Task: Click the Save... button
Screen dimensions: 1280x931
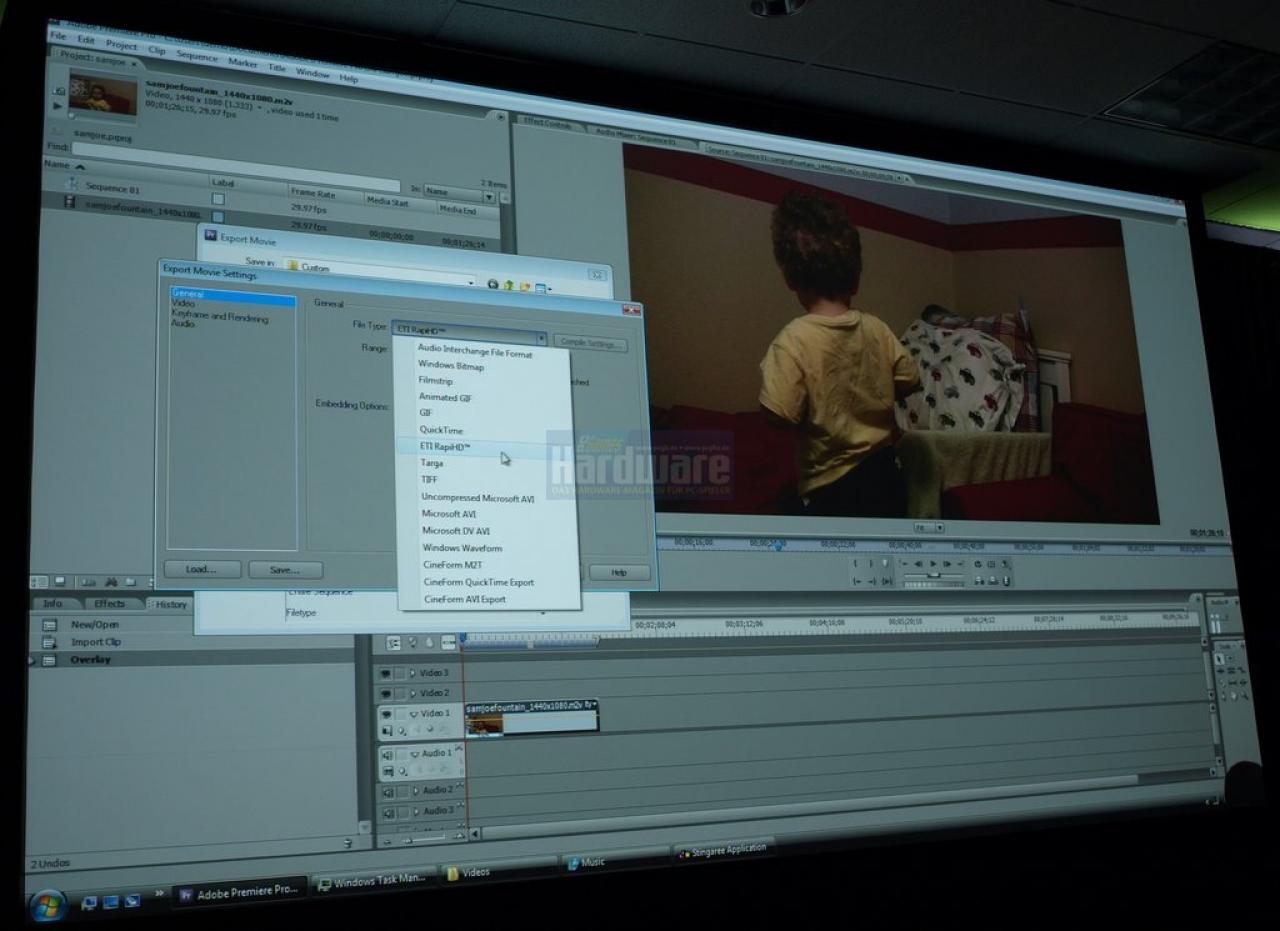Action: (285, 570)
